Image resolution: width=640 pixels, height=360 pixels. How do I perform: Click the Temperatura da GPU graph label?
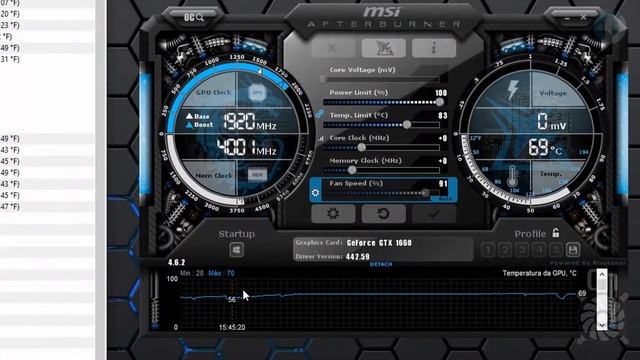point(539,273)
